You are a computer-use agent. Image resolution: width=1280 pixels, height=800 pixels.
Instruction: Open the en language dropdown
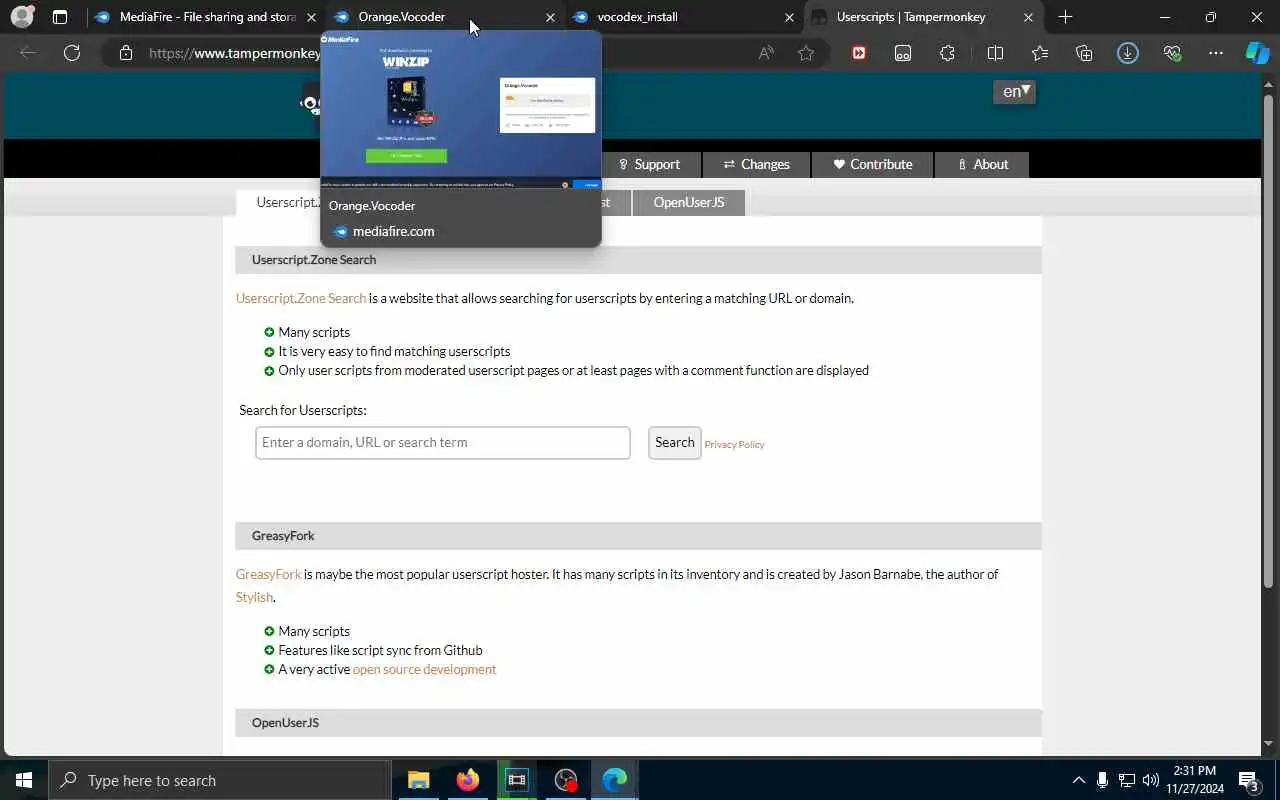[x=1015, y=92]
